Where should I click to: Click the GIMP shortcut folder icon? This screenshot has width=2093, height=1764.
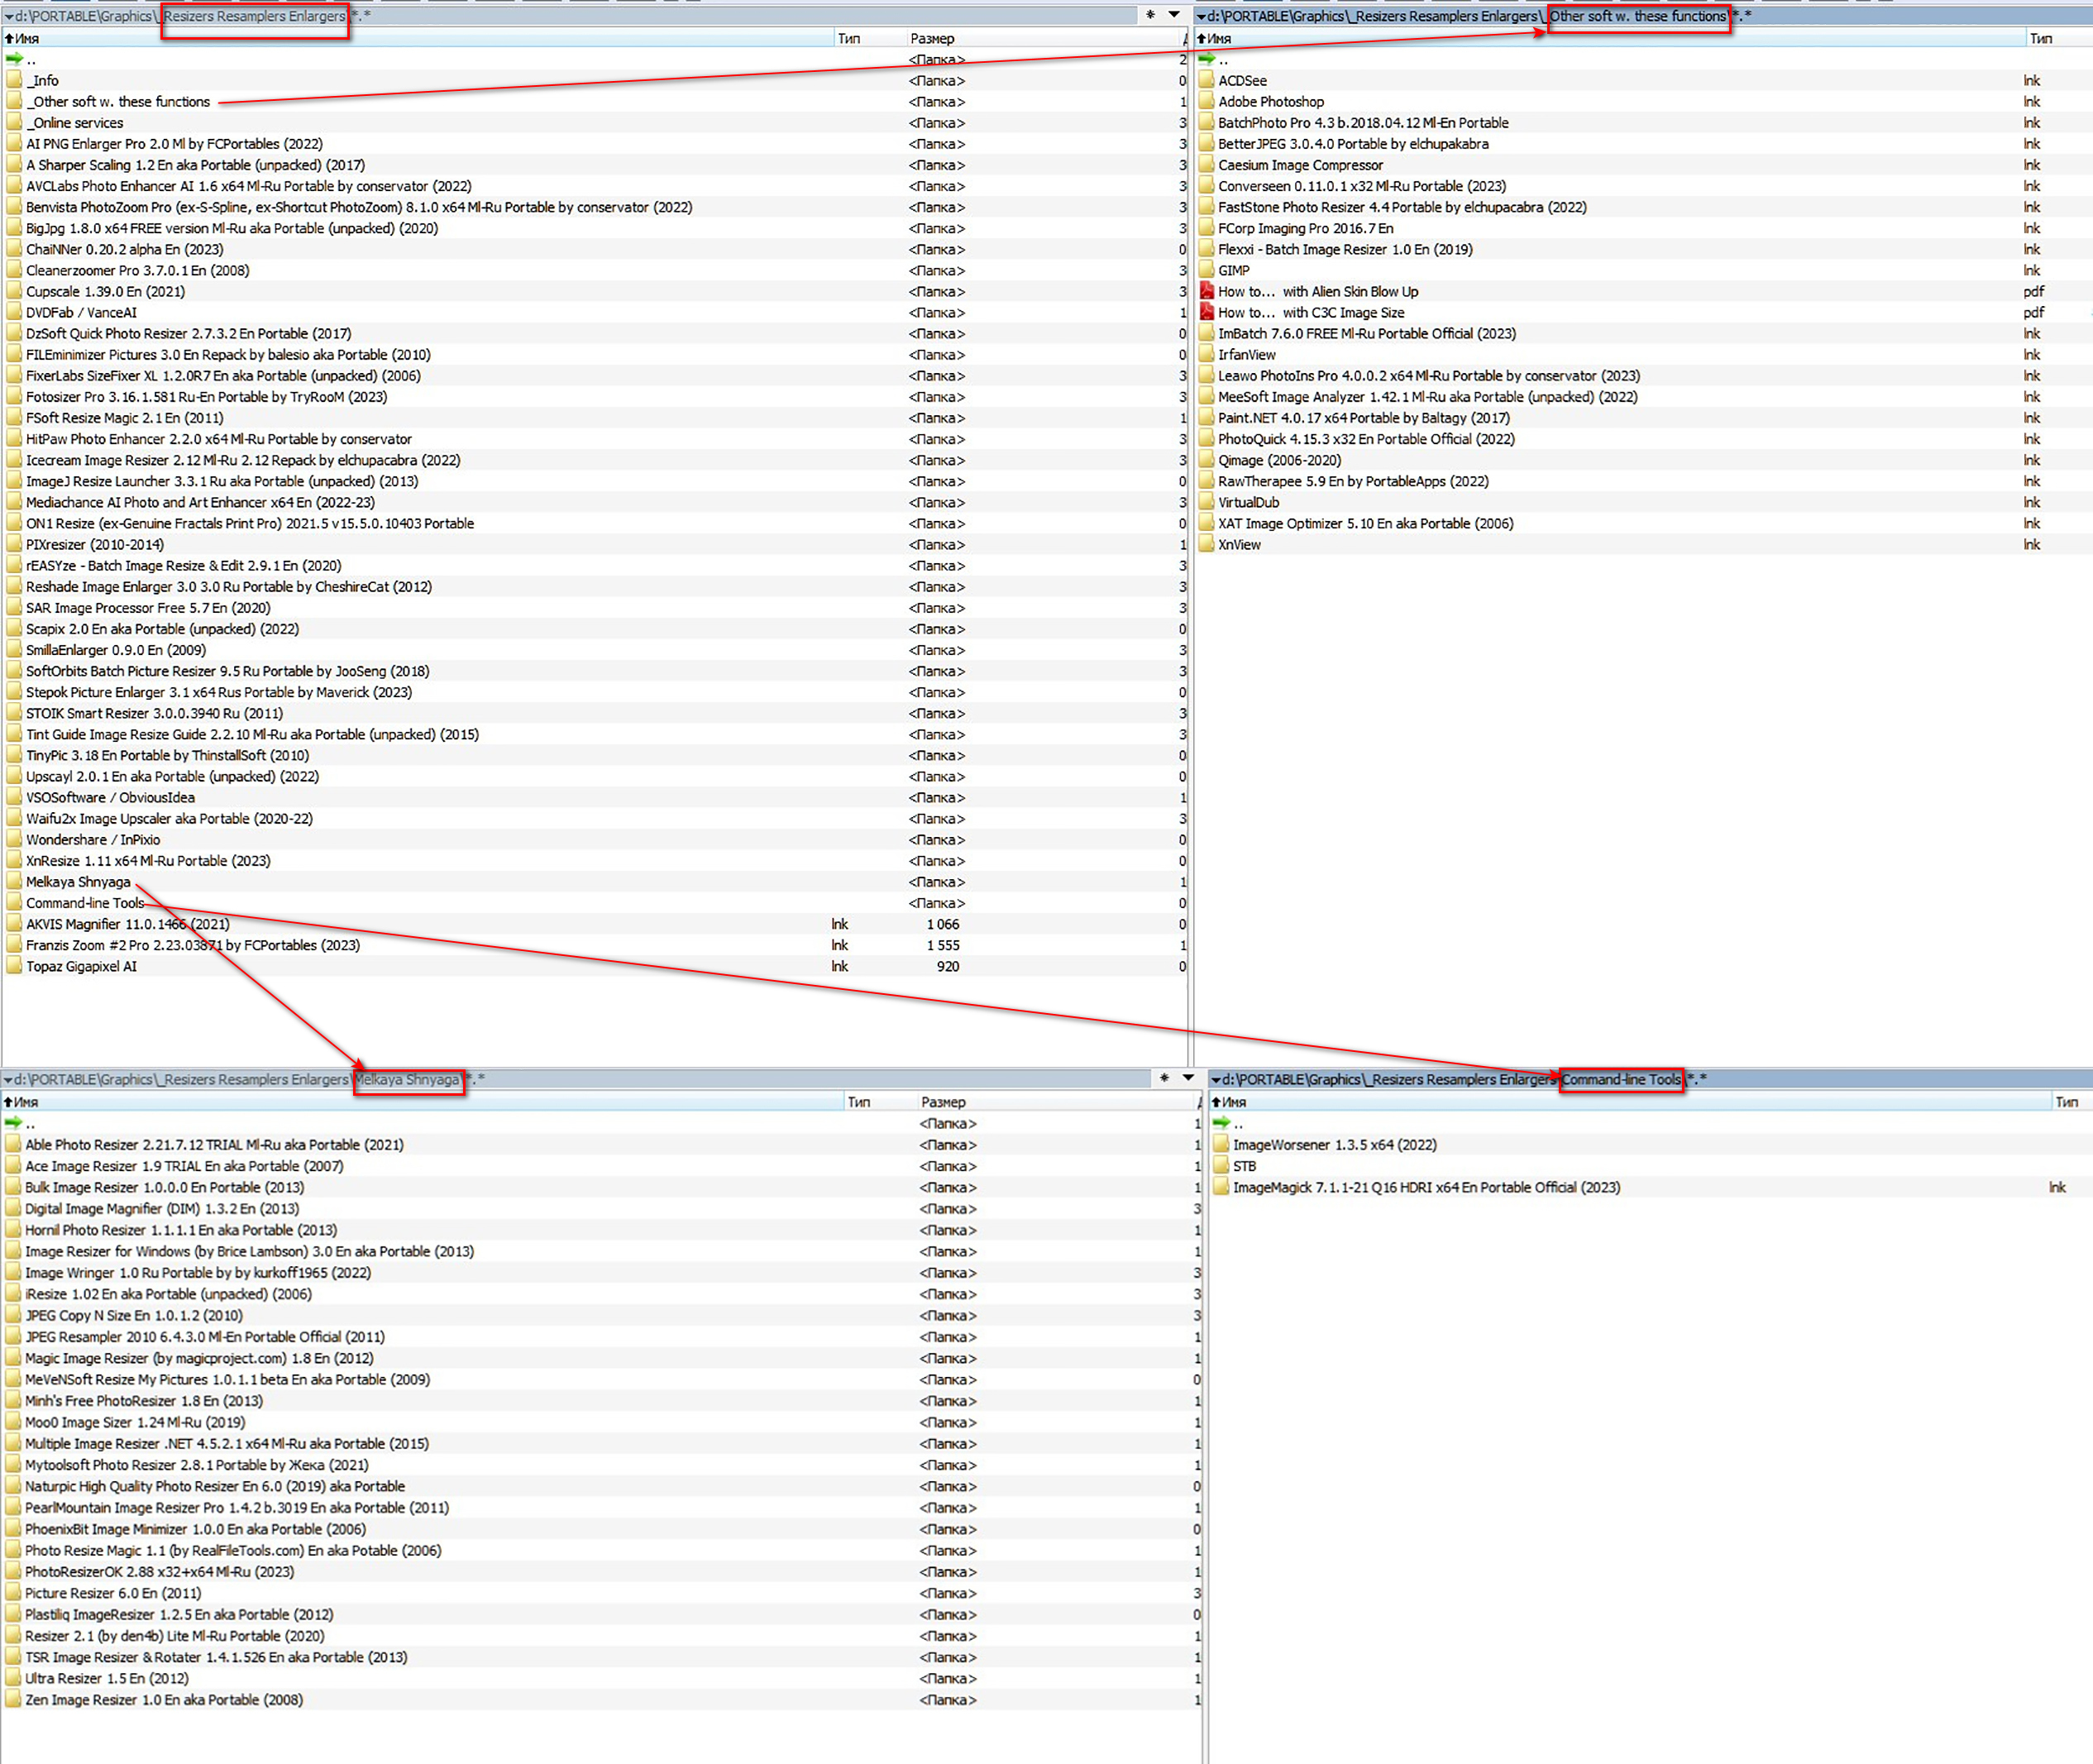[1206, 270]
